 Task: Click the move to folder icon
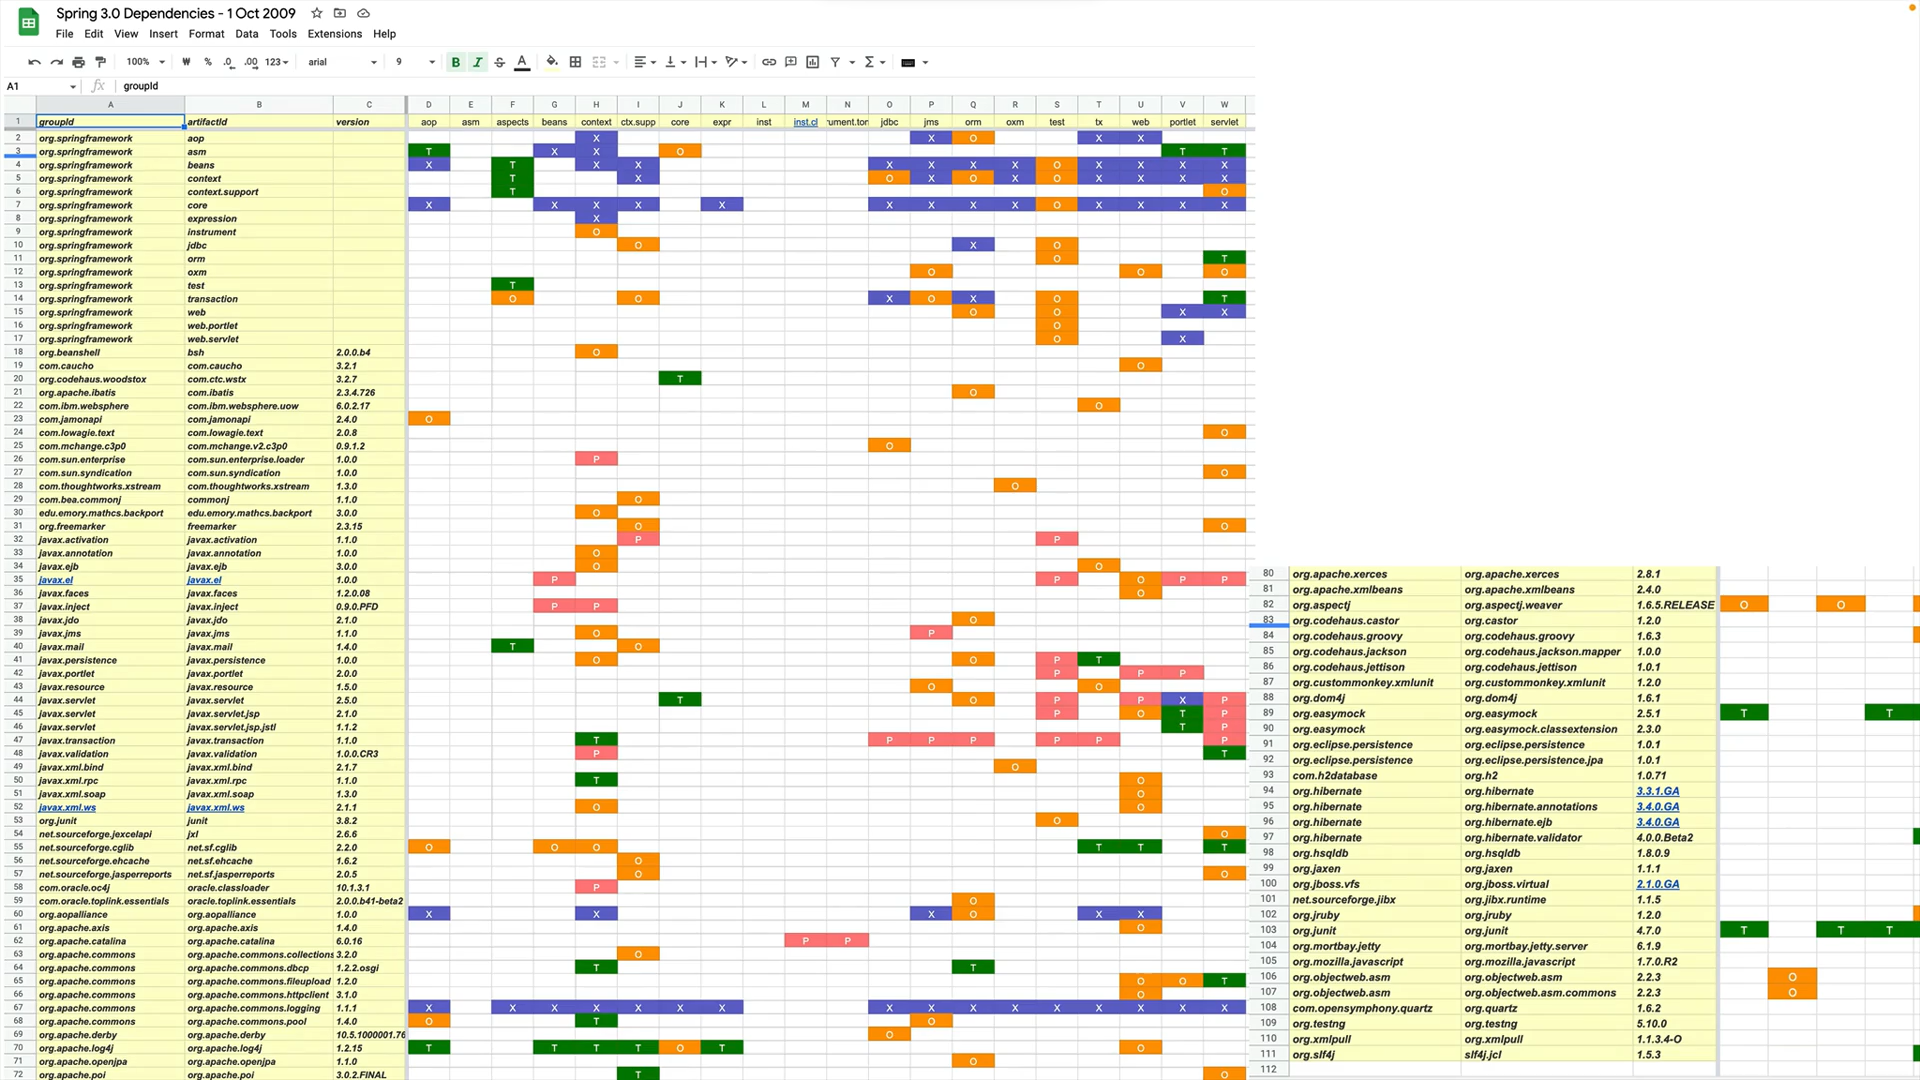[x=340, y=13]
